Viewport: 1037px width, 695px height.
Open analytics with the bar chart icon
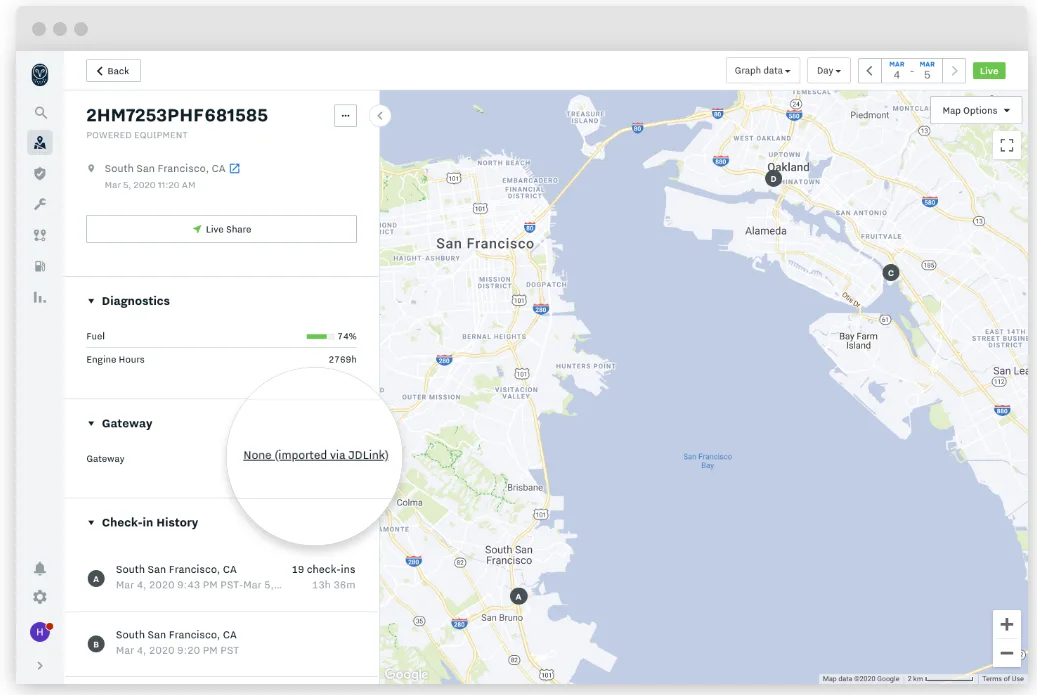(x=40, y=297)
